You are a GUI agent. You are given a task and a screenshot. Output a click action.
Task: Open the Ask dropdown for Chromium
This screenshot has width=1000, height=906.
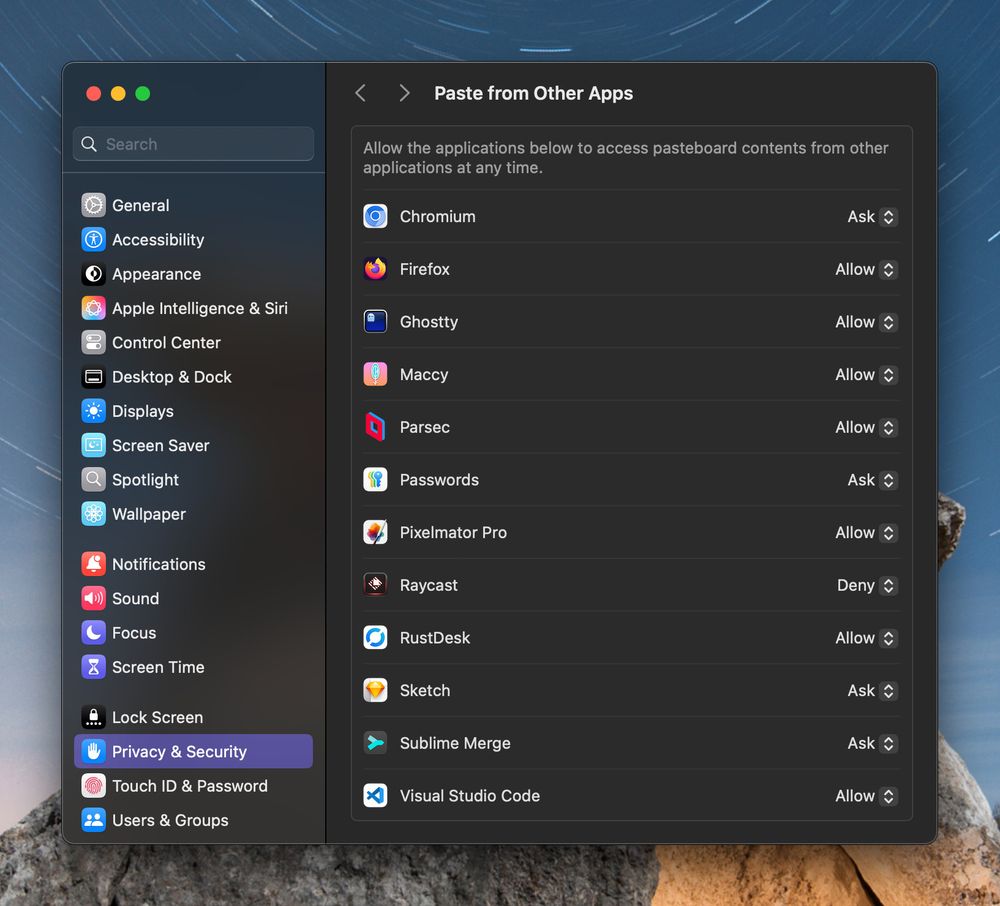click(870, 216)
